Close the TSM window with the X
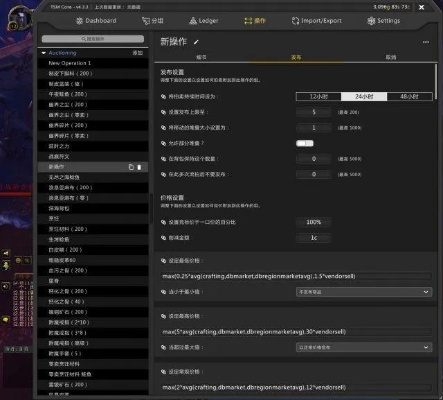 tap(421, 7)
